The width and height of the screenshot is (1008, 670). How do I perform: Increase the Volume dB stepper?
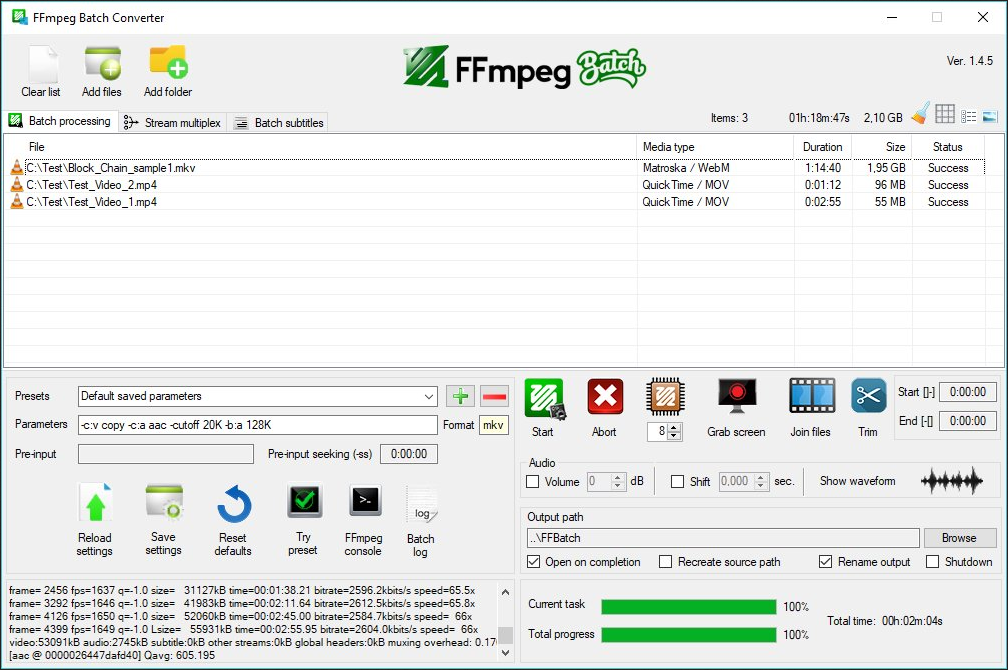618,477
